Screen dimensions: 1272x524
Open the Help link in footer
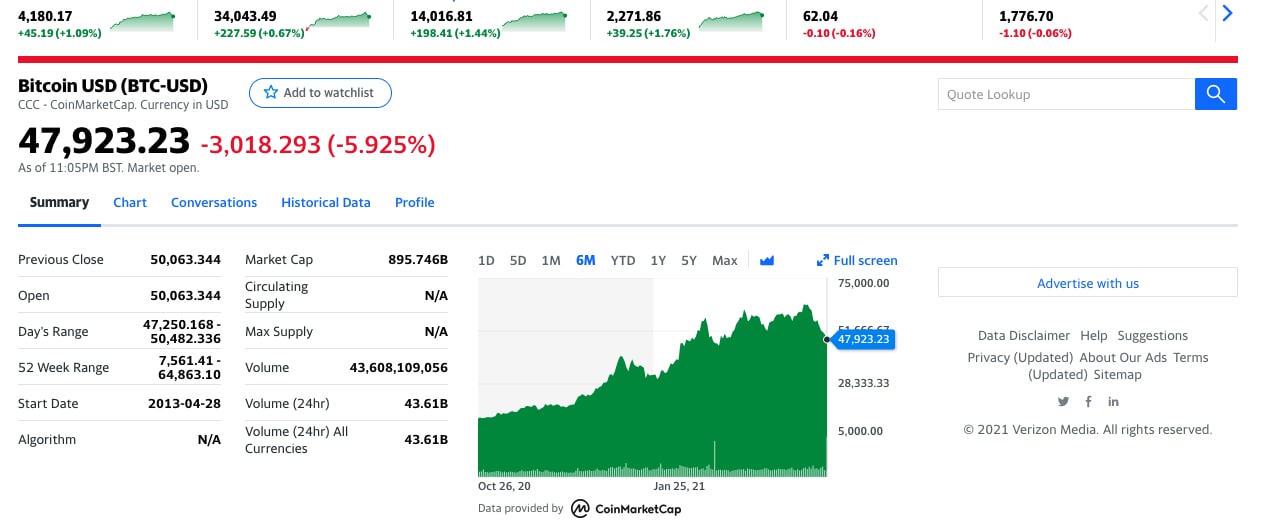click(x=1094, y=336)
